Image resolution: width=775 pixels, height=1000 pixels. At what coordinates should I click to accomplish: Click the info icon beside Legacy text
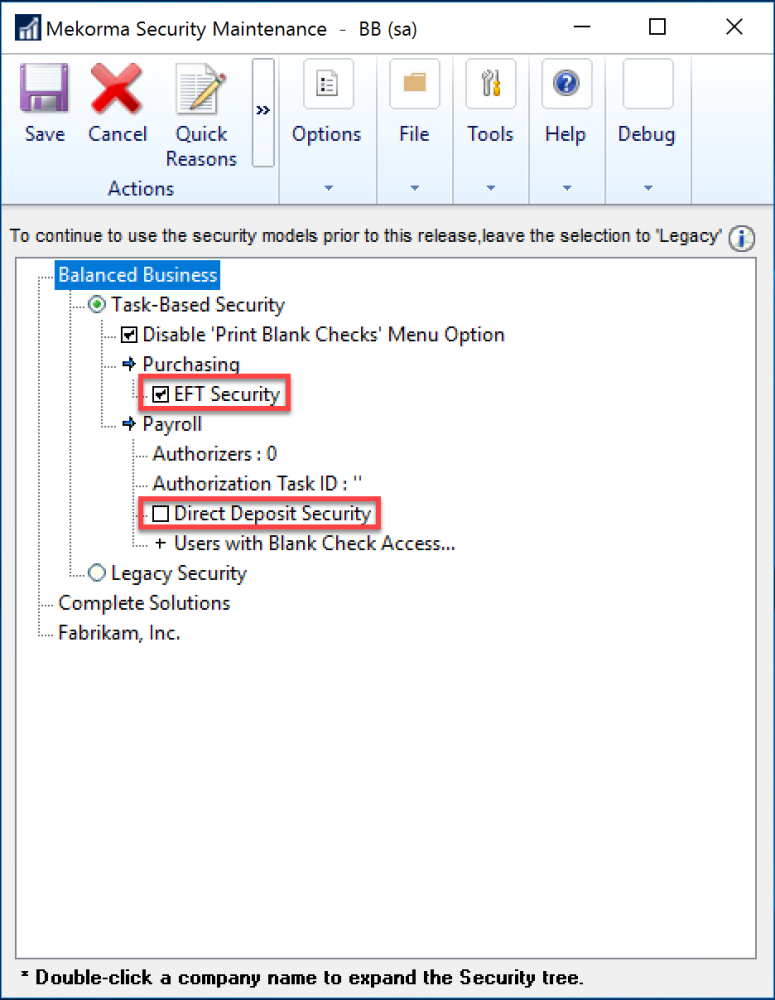pyautogui.click(x=742, y=239)
